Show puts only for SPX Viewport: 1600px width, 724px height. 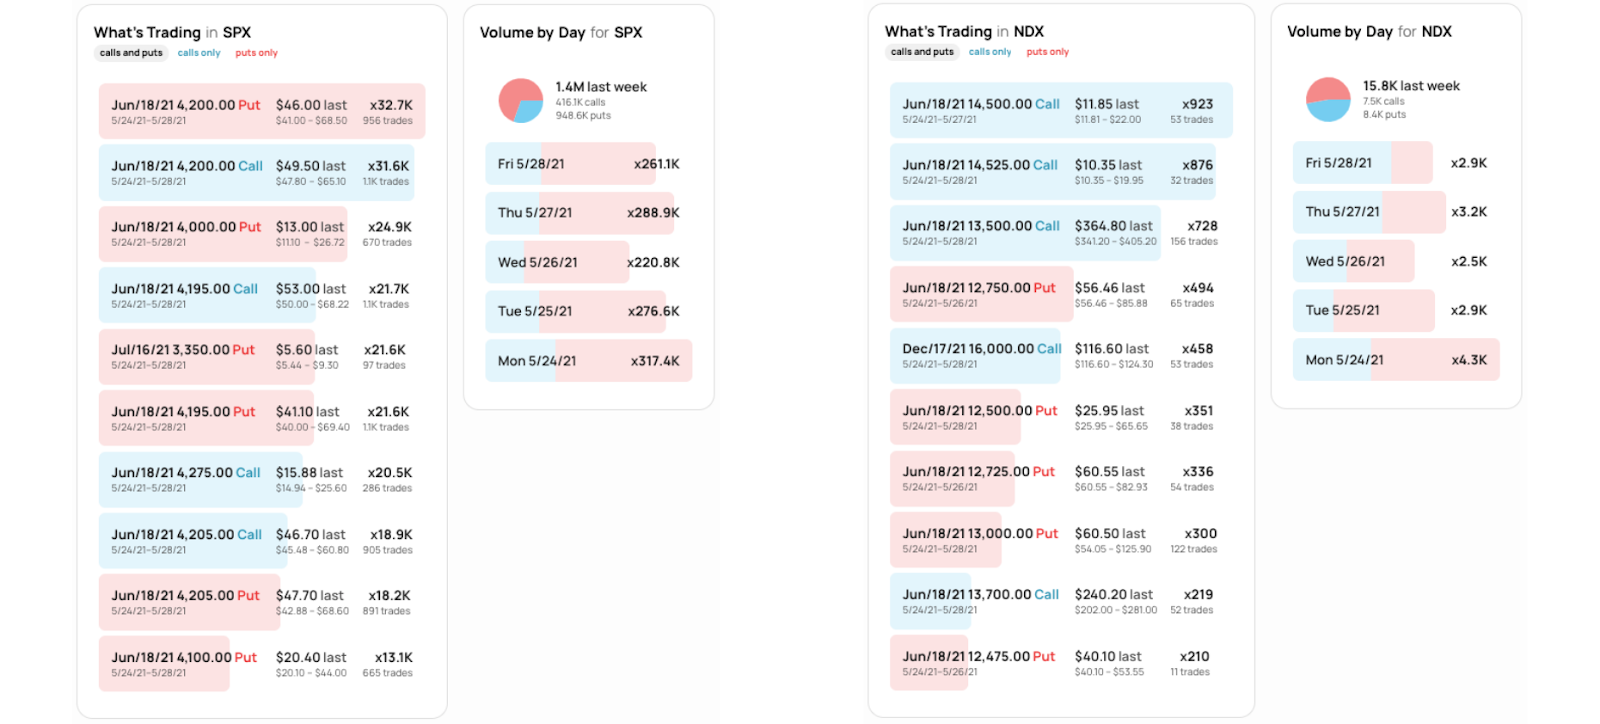point(256,53)
